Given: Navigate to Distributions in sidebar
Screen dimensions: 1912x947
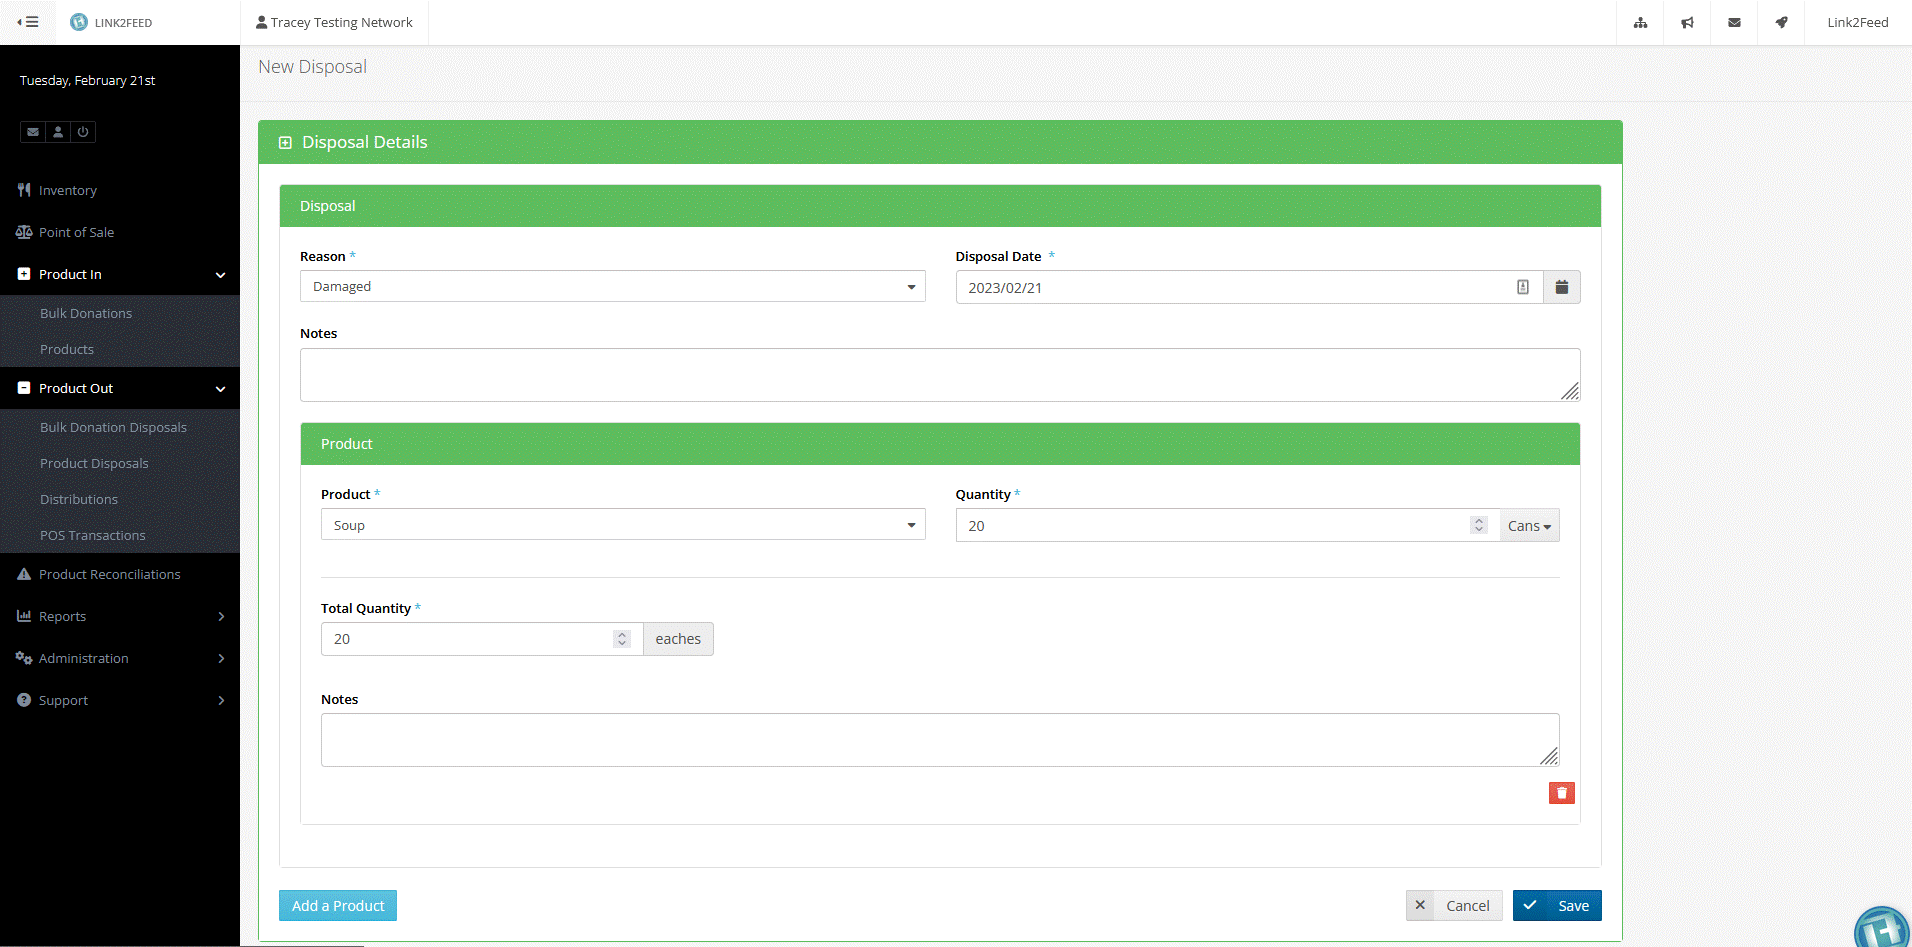Looking at the screenshot, I should coord(79,499).
